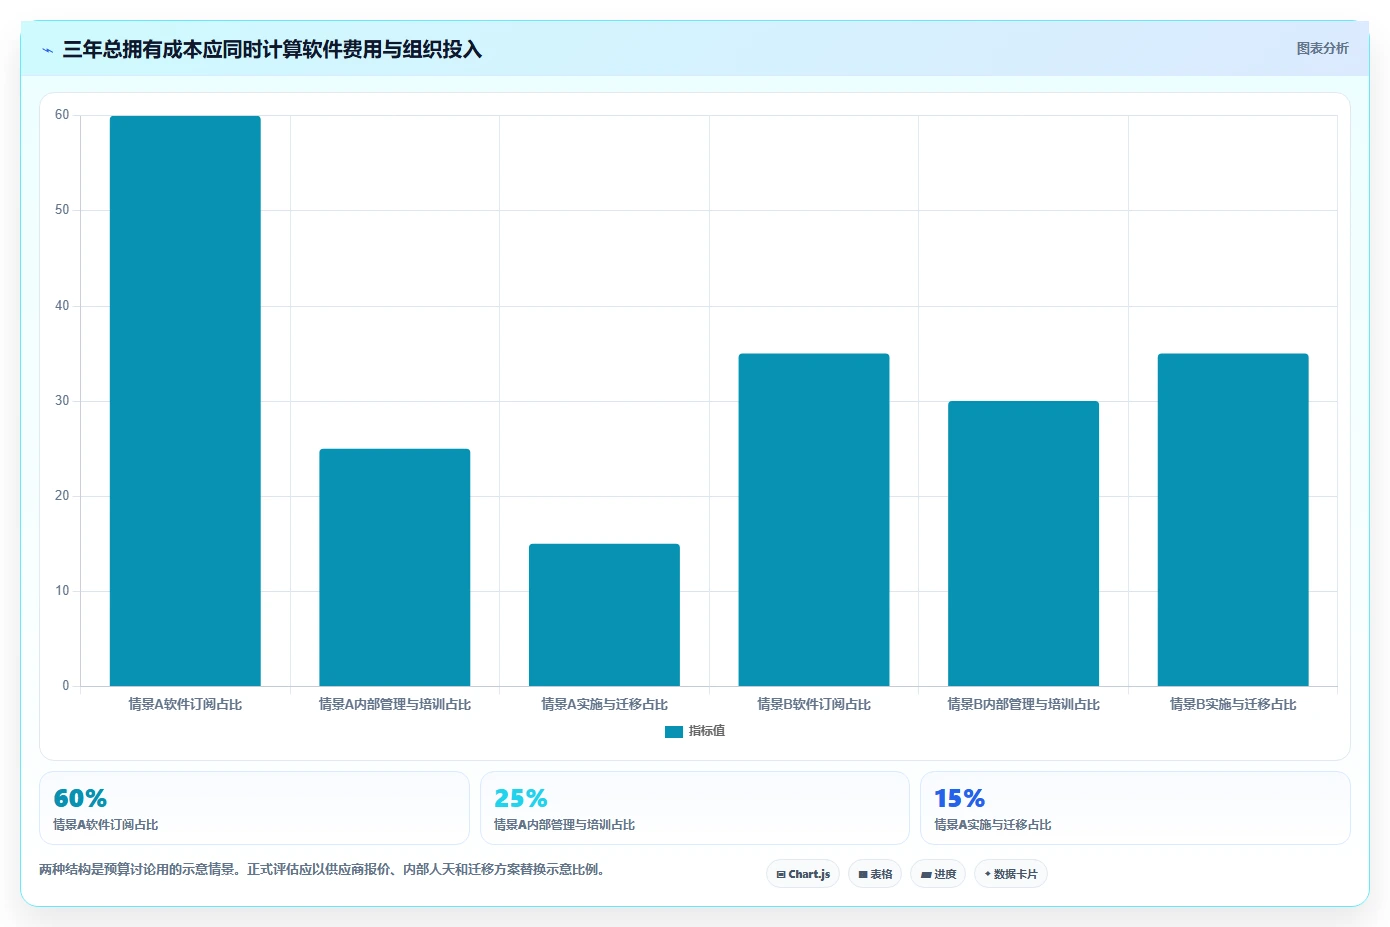The image size is (1390, 927).
Task: Click the x-axis label 情景A内部管理与培训占比
Action: (x=395, y=704)
